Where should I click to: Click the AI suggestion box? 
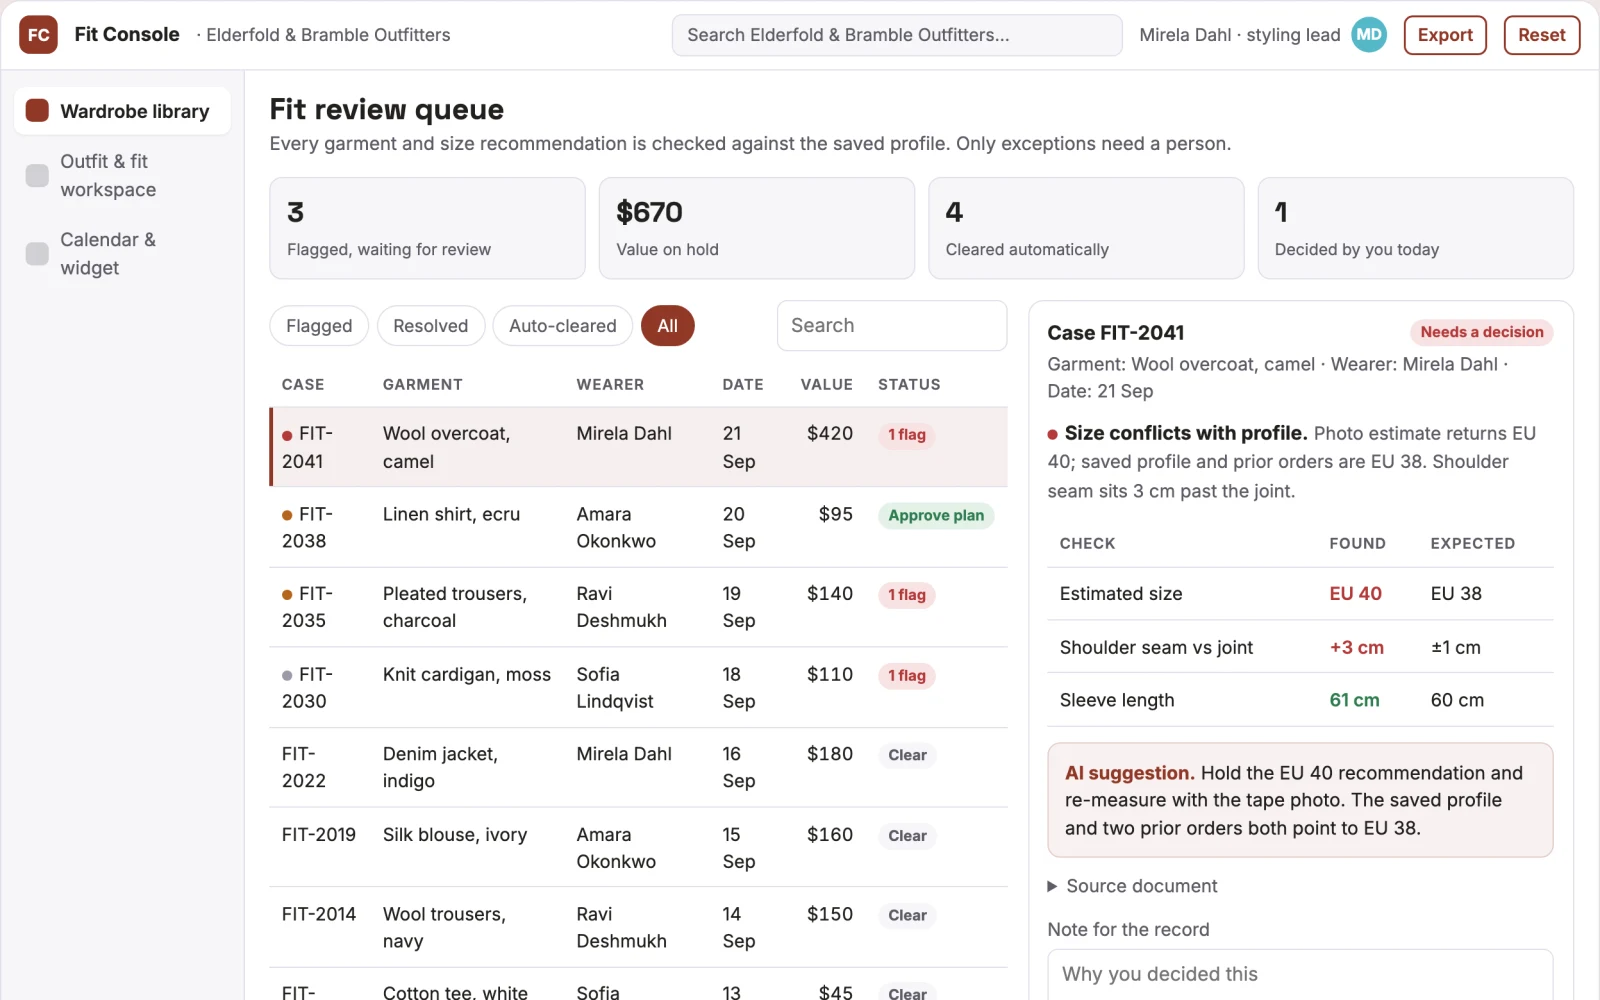click(x=1300, y=800)
